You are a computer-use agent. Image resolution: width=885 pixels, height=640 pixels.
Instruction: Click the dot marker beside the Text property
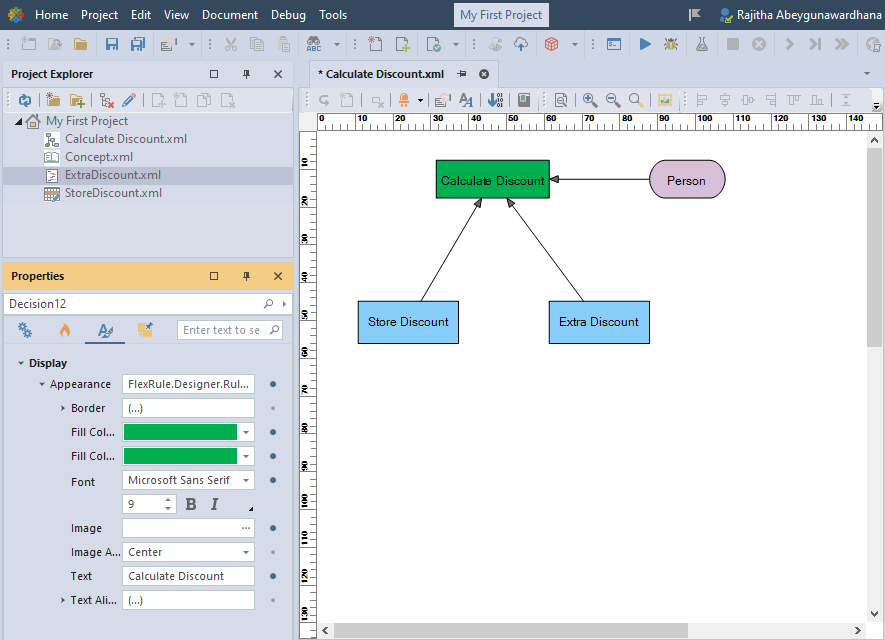click(273, 576)
